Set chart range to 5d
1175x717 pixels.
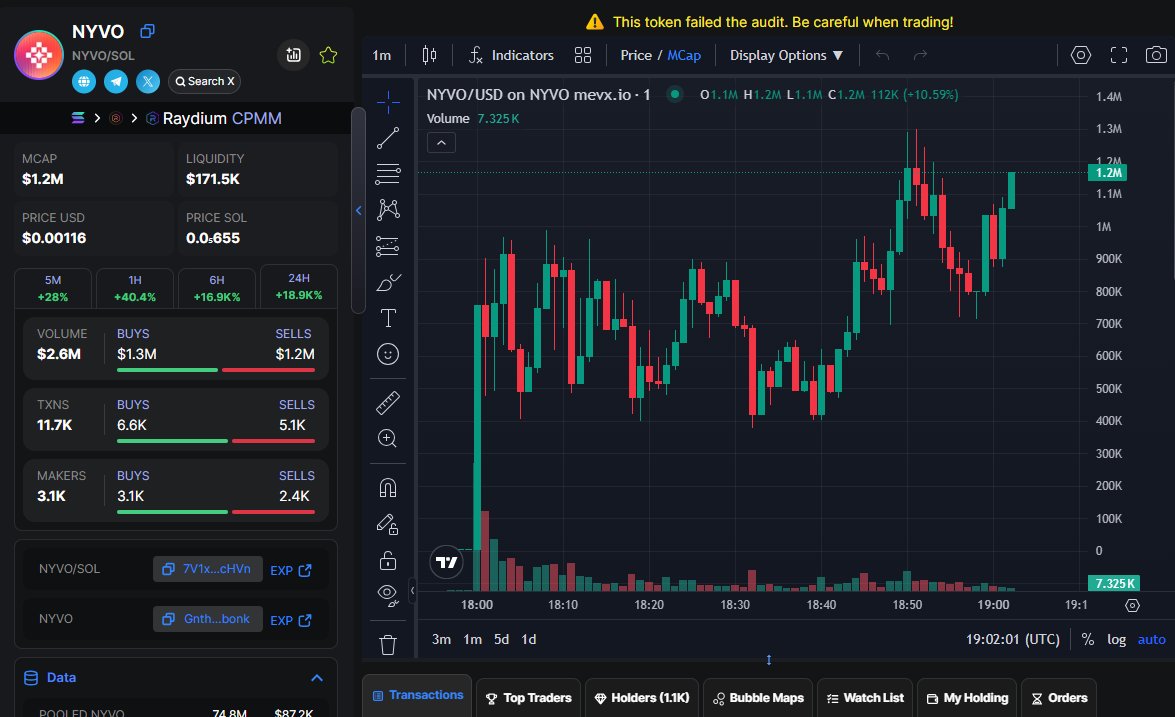[501, 639]
